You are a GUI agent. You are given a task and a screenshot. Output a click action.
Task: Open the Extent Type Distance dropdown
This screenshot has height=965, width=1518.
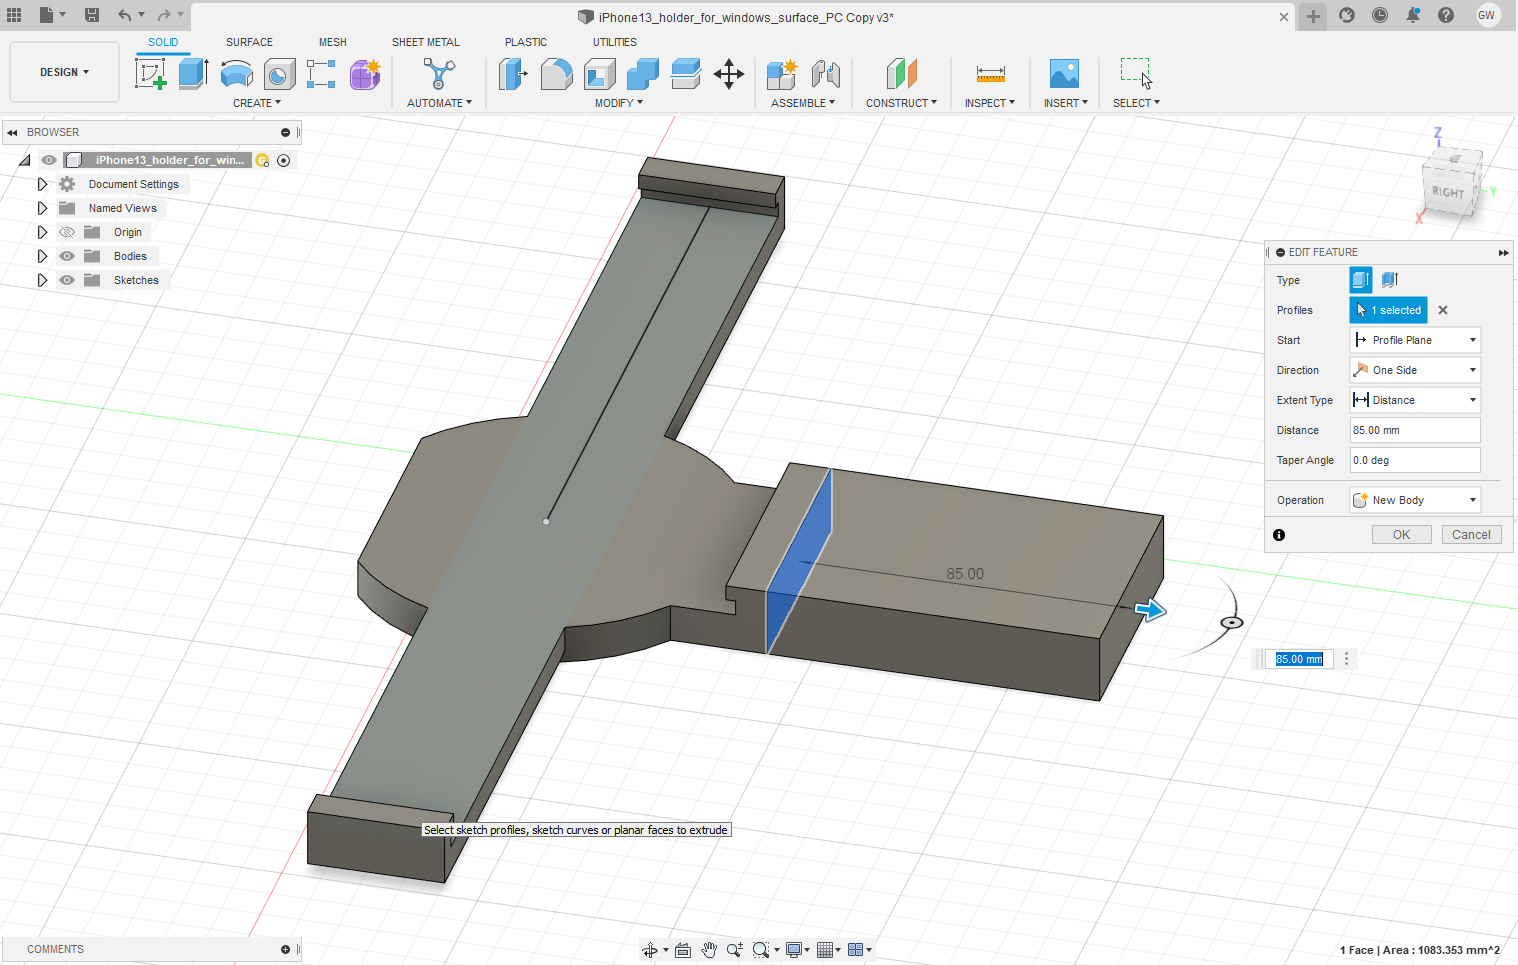1414,400
